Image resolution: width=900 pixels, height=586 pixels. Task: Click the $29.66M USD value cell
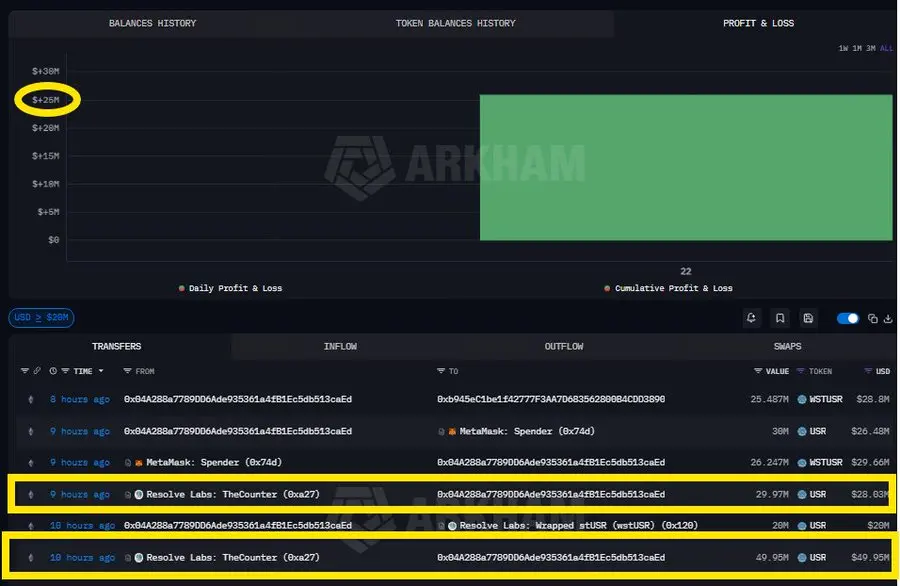pyautogui.click(x=870, y=463)
